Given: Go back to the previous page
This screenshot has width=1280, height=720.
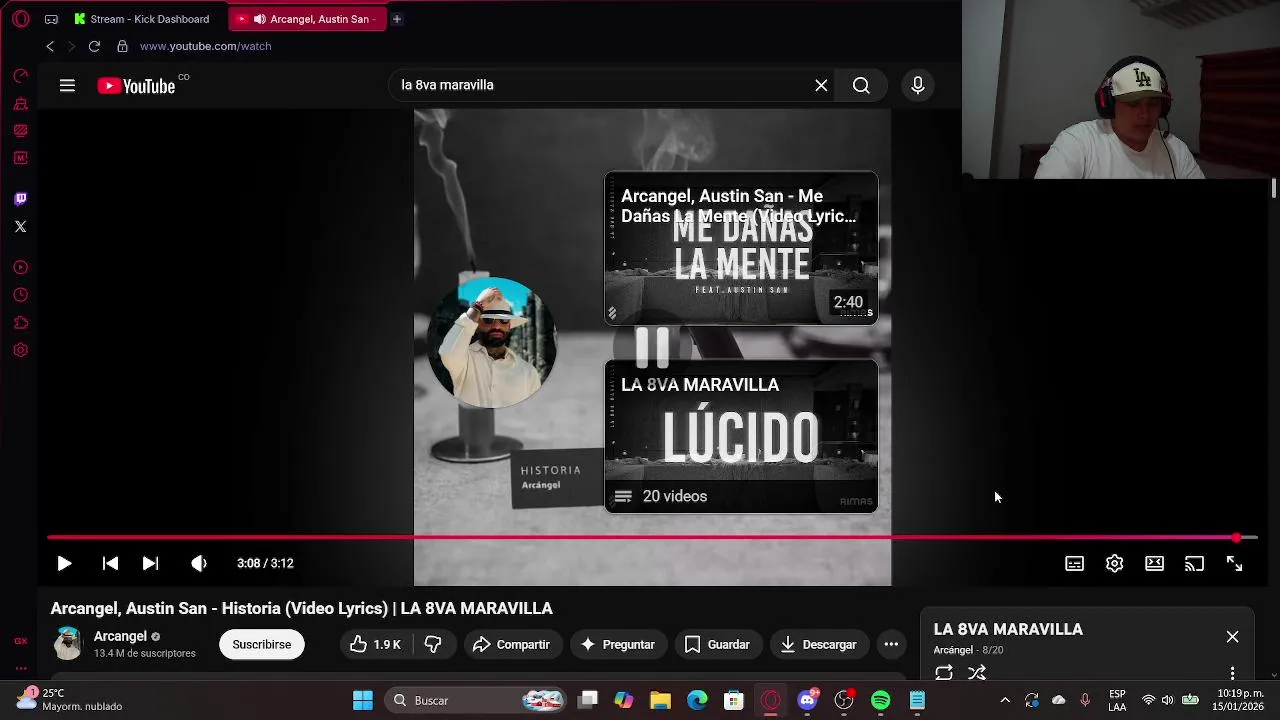Looking at the screenshot, I should point(50,46).
